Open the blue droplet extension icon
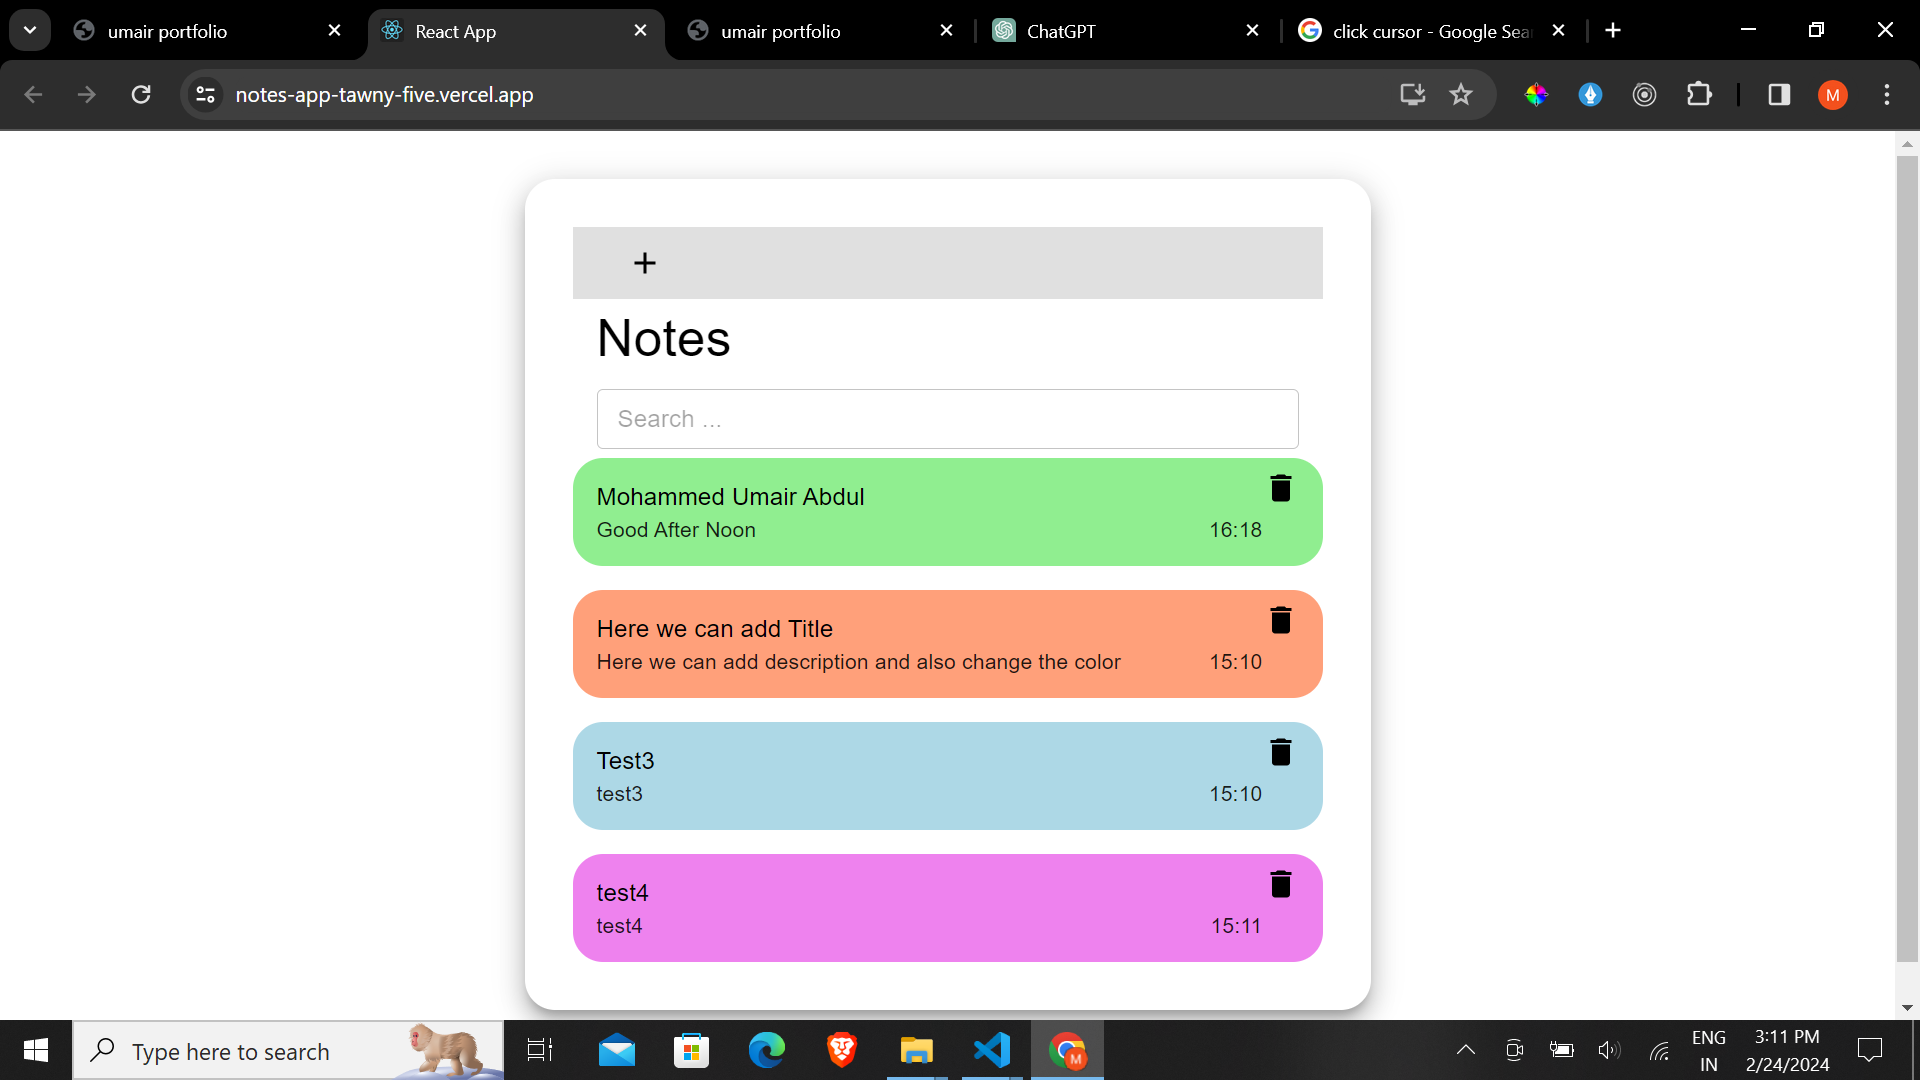Viewport: 1920px width, 1080px height. [x=1590, y=95]
